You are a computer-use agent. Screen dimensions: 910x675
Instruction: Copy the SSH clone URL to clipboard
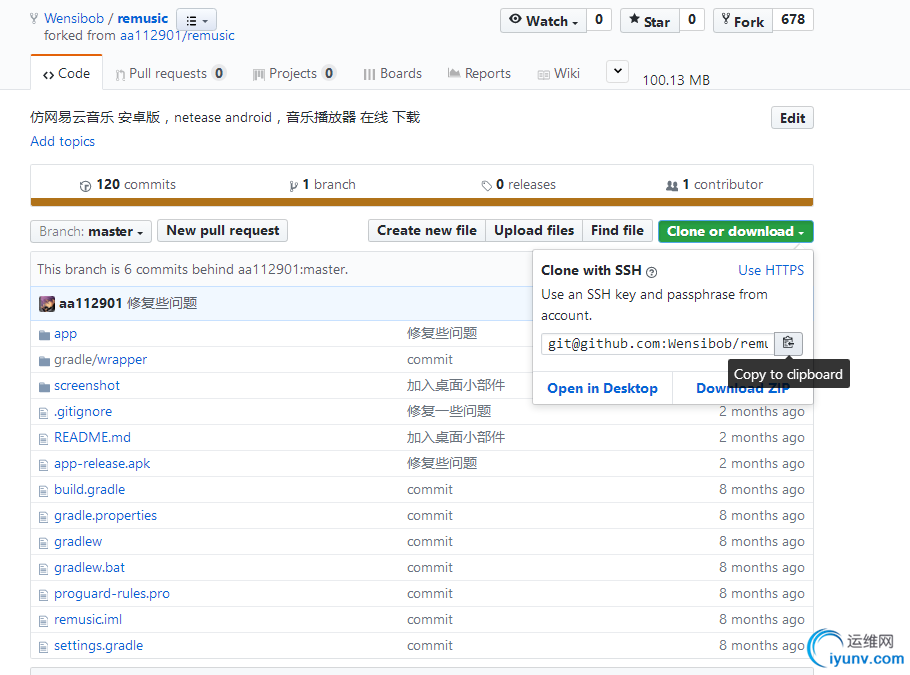(x=788, y=343)
